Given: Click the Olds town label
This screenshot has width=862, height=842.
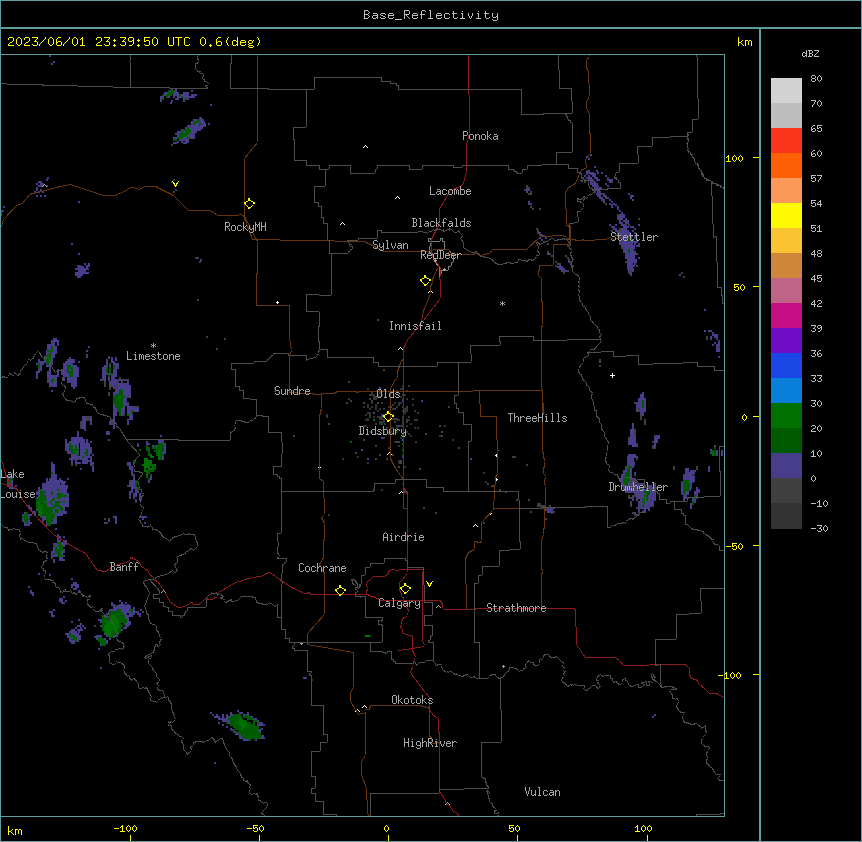Looking at the screenshot, I should click(x=388, y=394).
